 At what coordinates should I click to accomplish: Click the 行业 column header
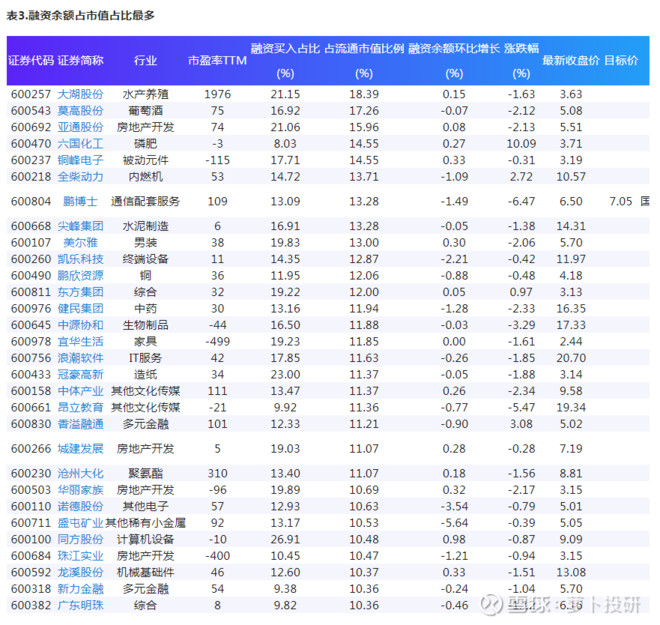point(145,61)
